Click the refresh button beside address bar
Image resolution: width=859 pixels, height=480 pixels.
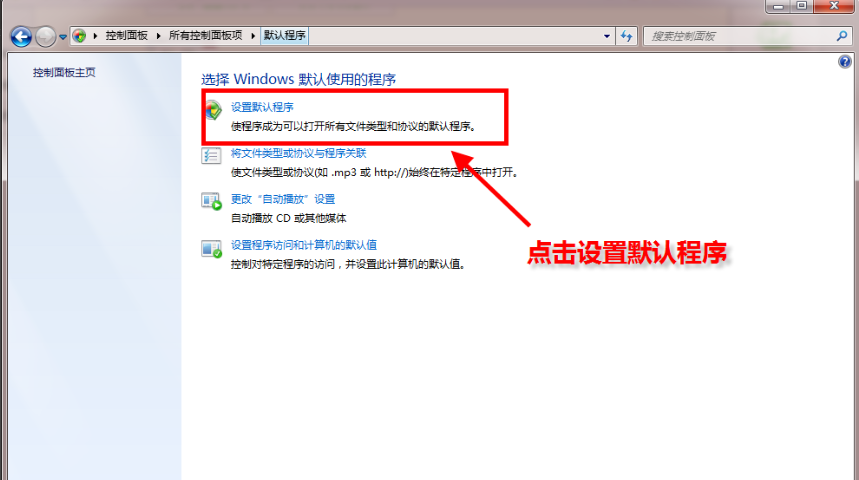[627, 36]
